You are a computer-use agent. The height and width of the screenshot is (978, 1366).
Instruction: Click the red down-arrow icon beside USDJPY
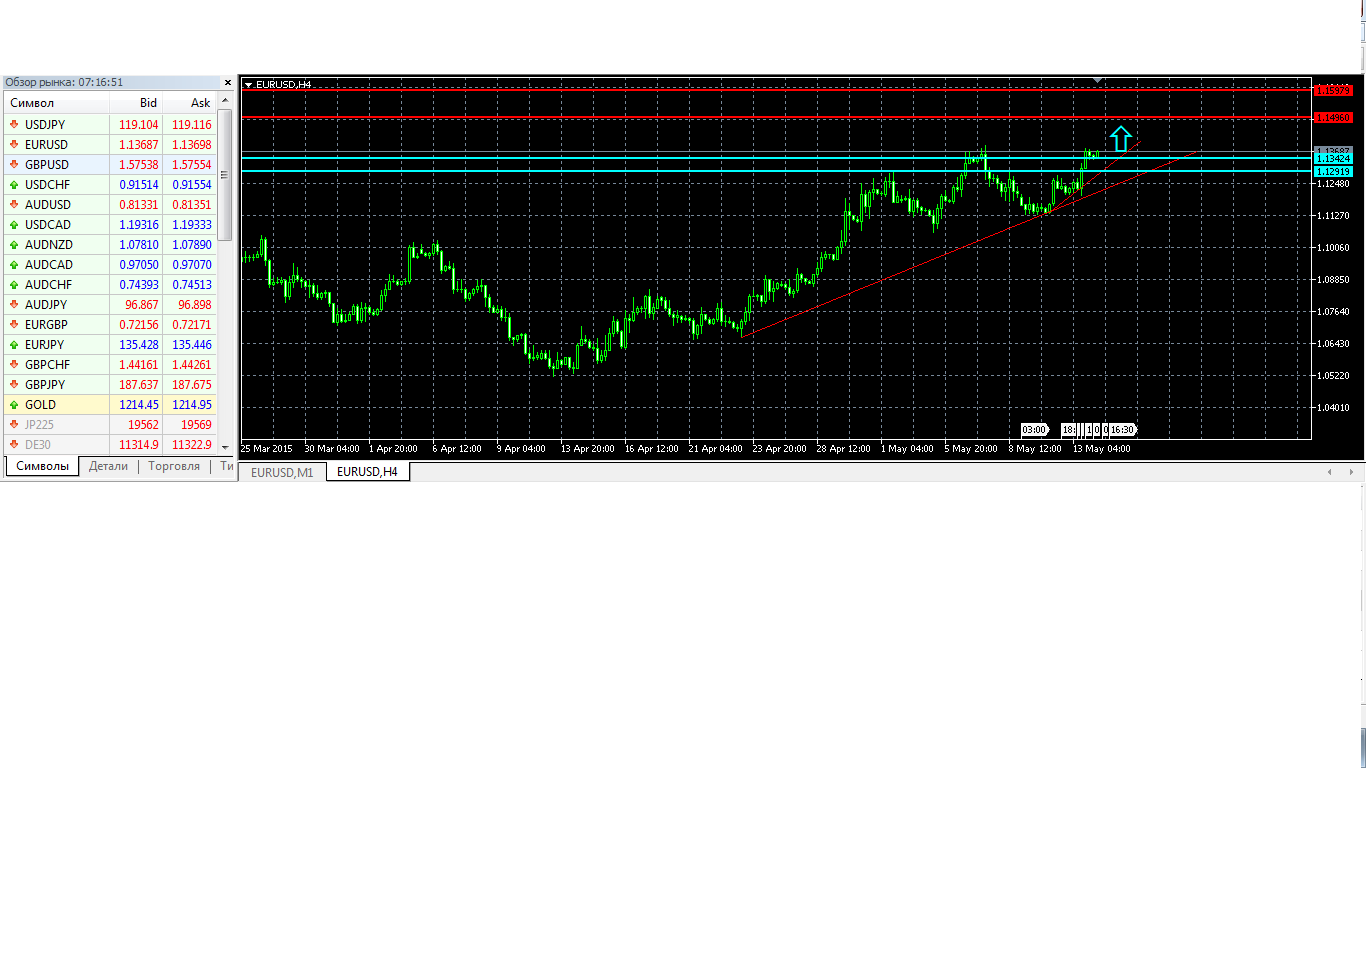[x=14, y=125]
